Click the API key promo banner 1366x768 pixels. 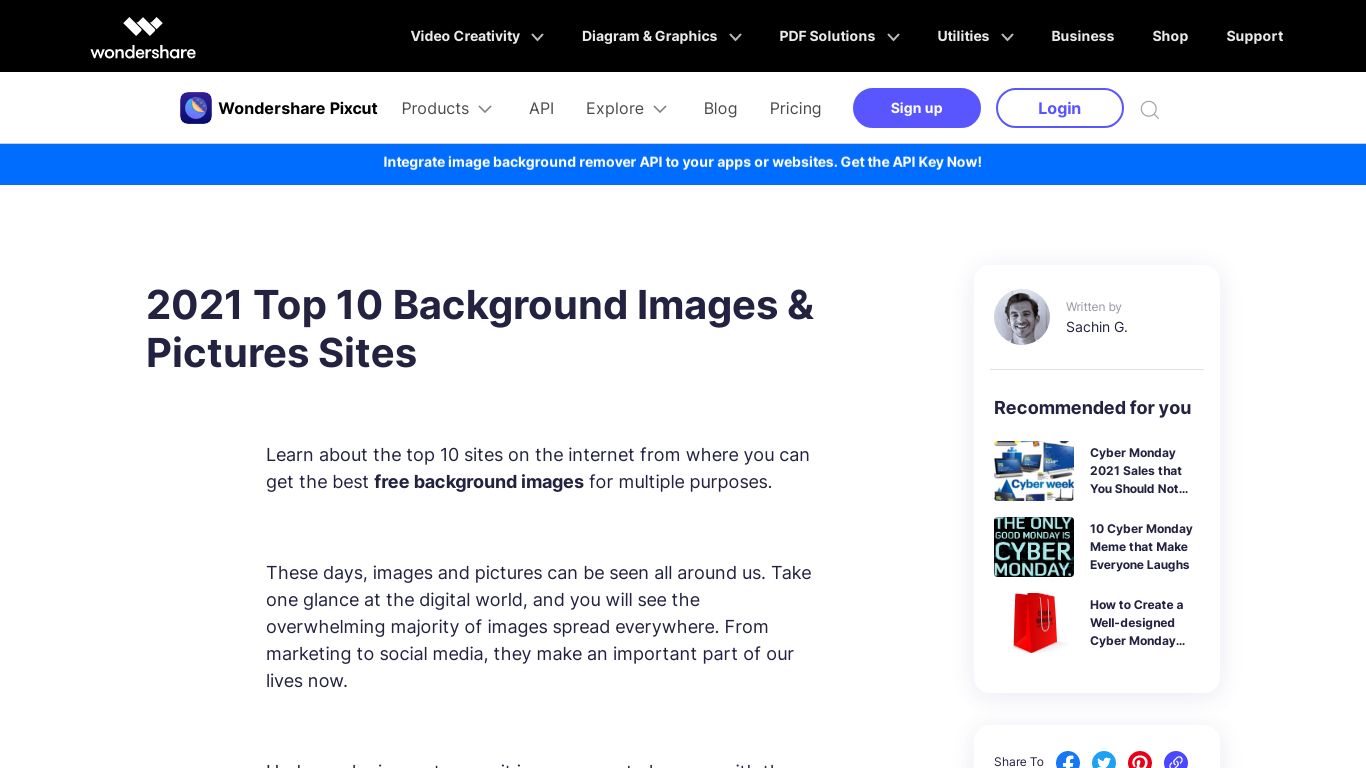[x=683, y=162]
